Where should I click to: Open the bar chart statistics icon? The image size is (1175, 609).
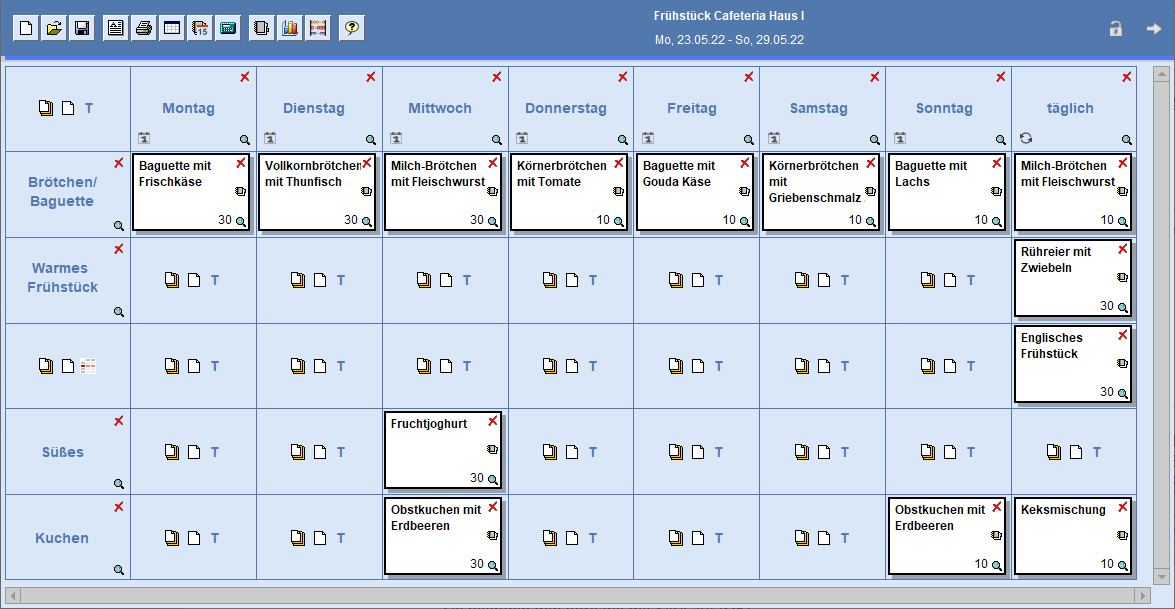(290, 28)
